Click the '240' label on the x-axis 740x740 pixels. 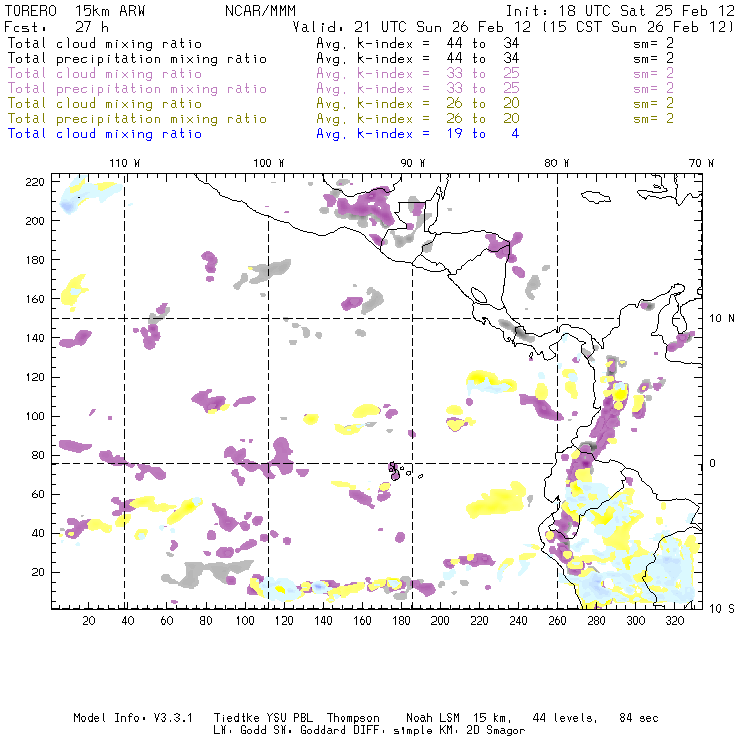coord(518,621)
